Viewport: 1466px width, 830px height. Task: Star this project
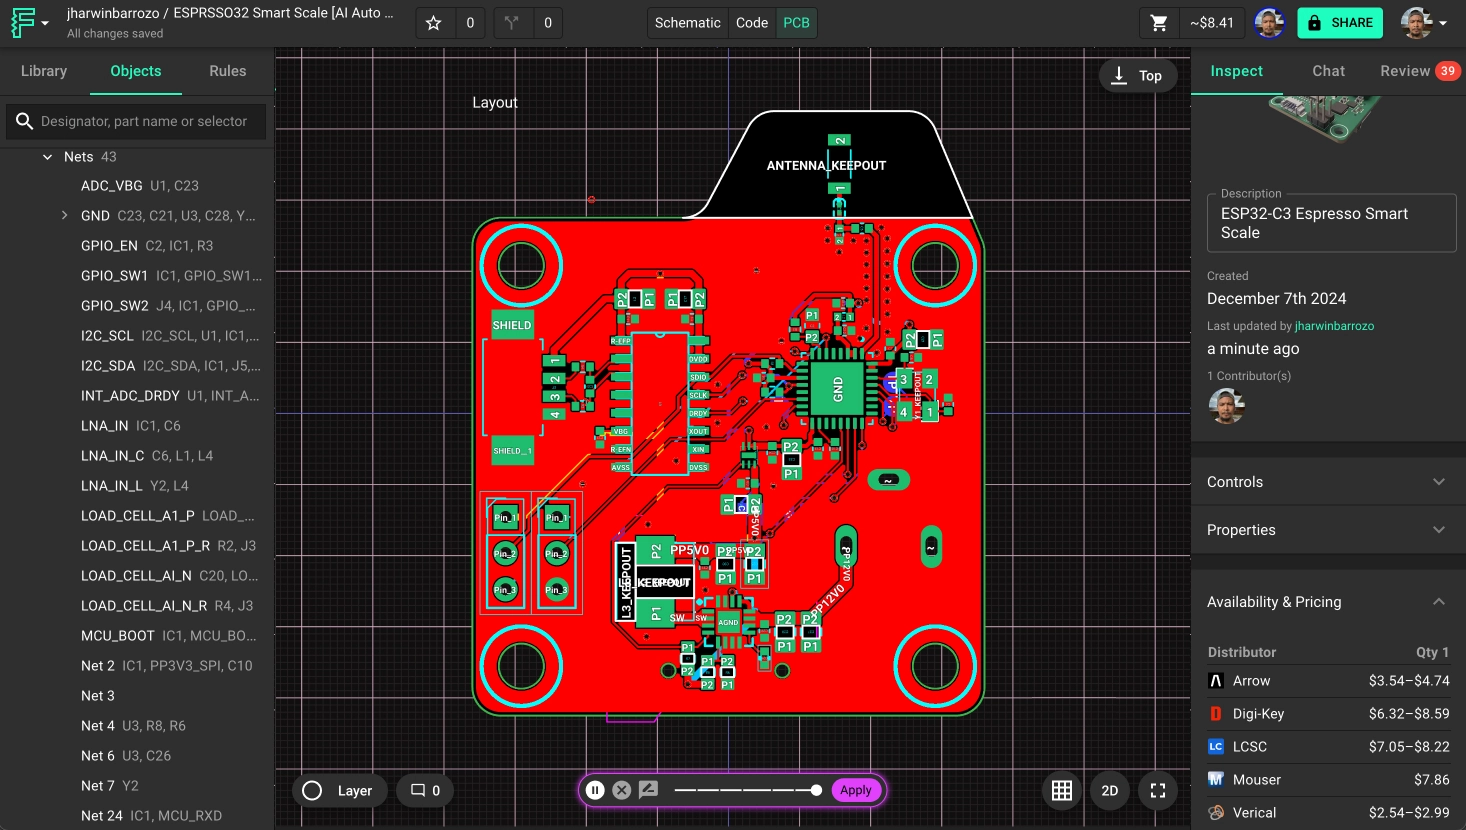click(x=434, y=23)
